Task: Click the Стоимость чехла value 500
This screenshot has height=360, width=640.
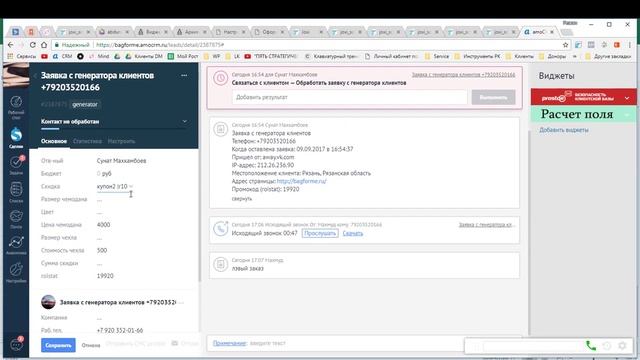Action: point(102,251)
